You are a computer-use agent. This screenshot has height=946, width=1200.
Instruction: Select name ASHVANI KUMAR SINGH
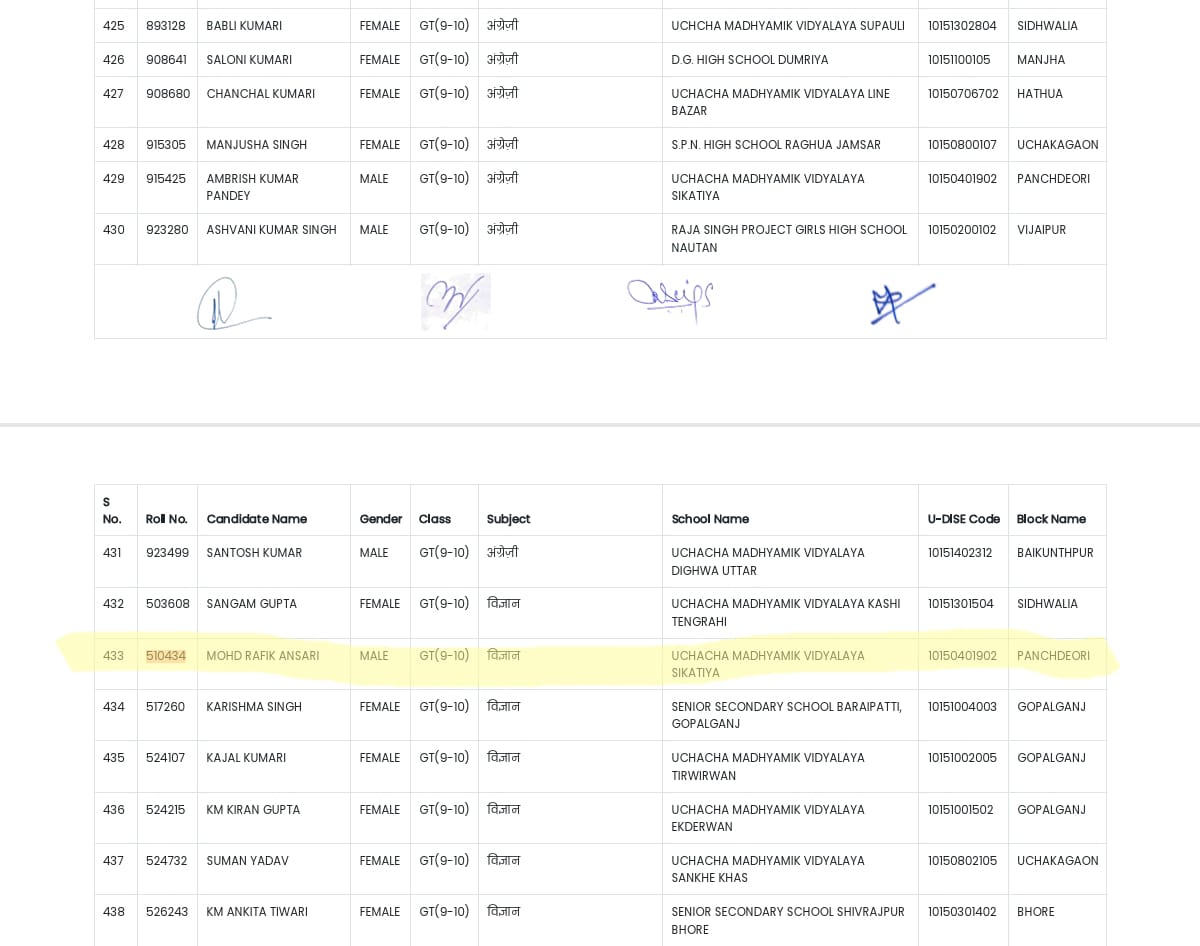(272, 230)
